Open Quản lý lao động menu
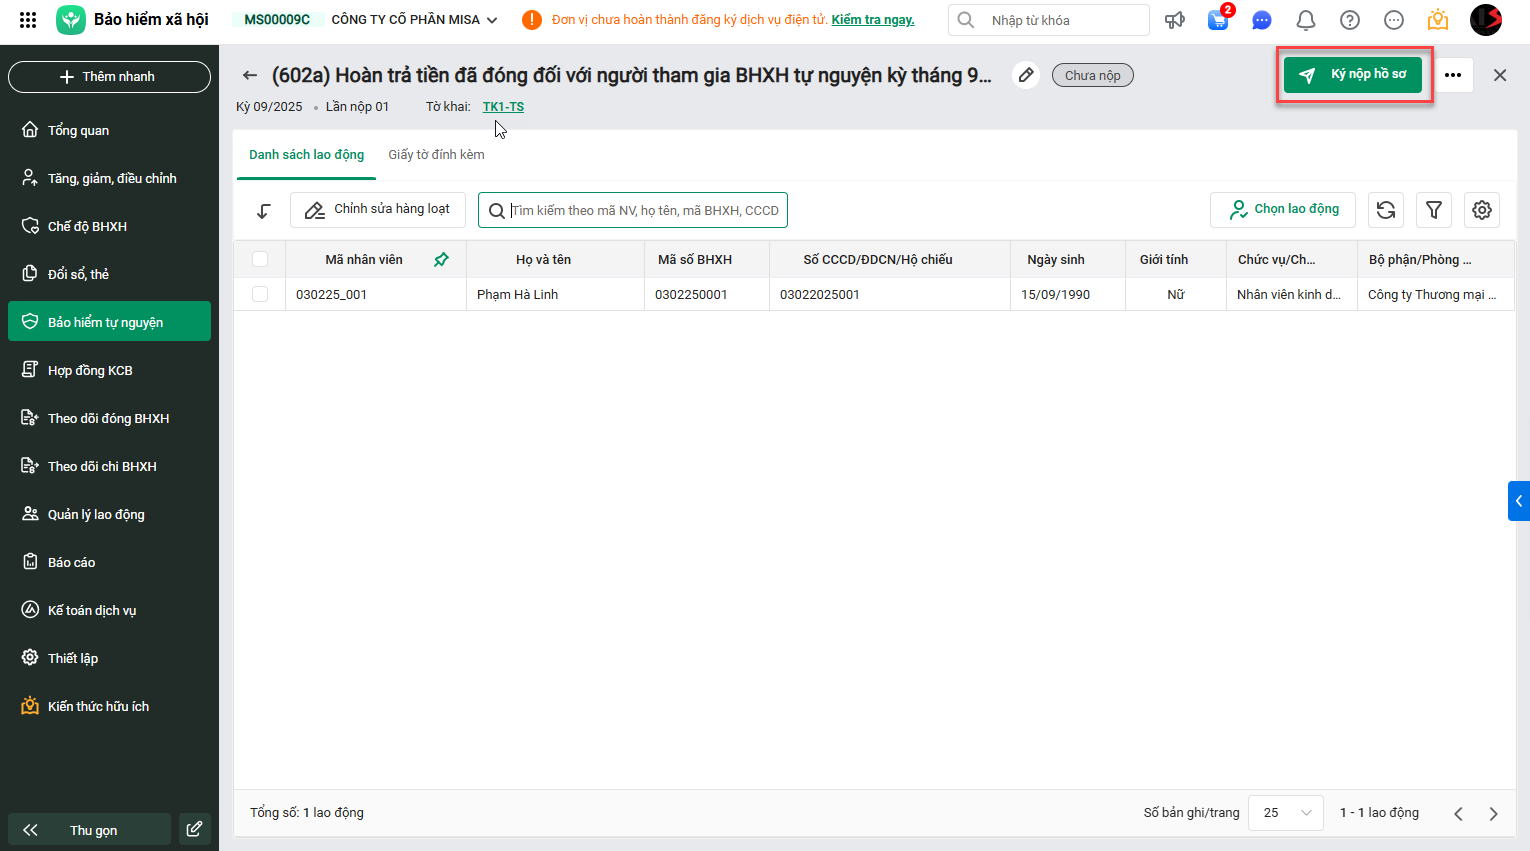This screenshot has height=851, width=1530. (109, 514)
